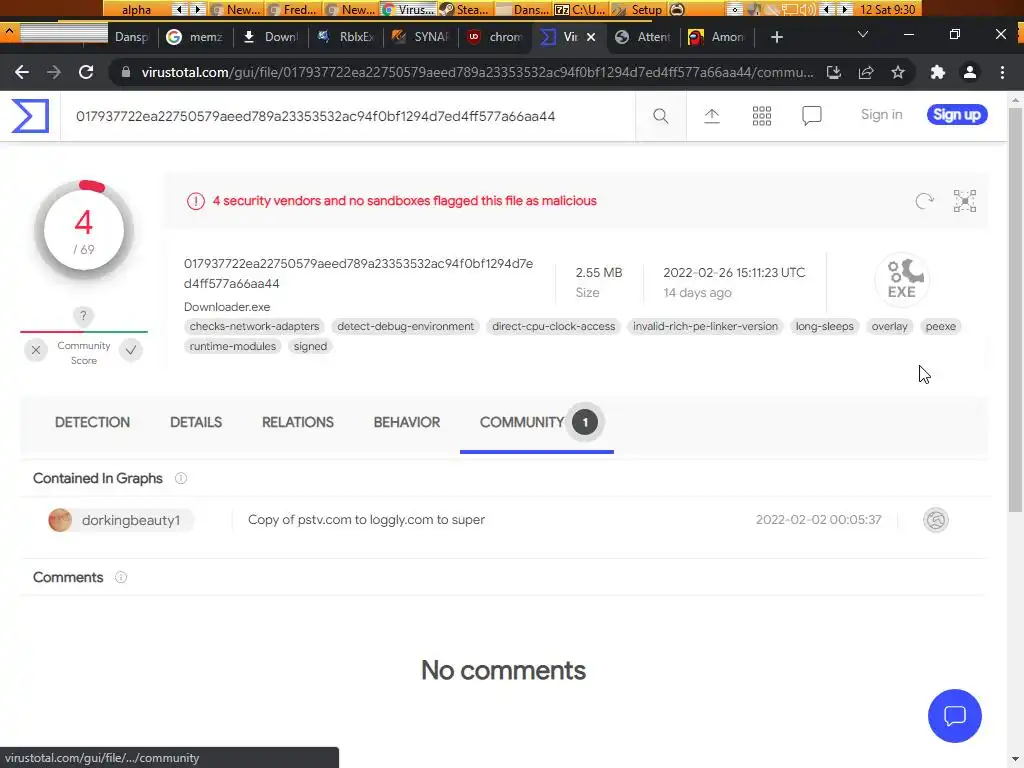Open dorkingbeauty1 user profile link
The width and height of the screenshot is (1024, 768).
click(131, 520)
